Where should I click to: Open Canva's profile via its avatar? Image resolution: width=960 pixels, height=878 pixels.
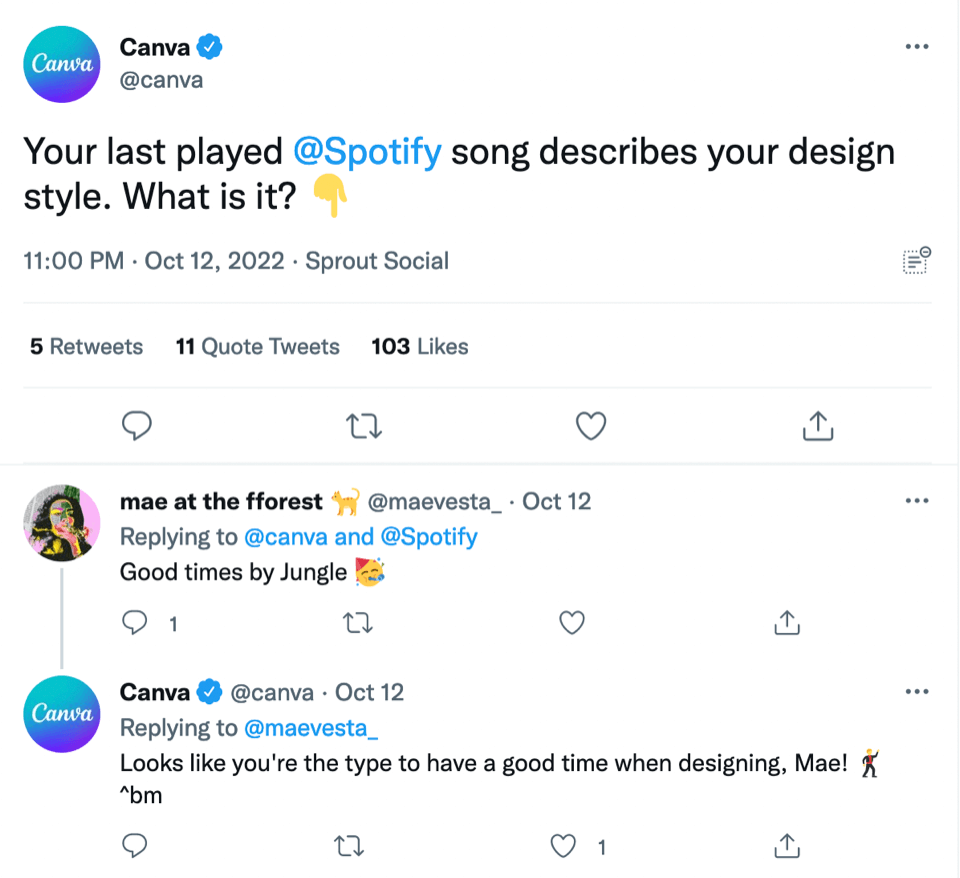62,64
